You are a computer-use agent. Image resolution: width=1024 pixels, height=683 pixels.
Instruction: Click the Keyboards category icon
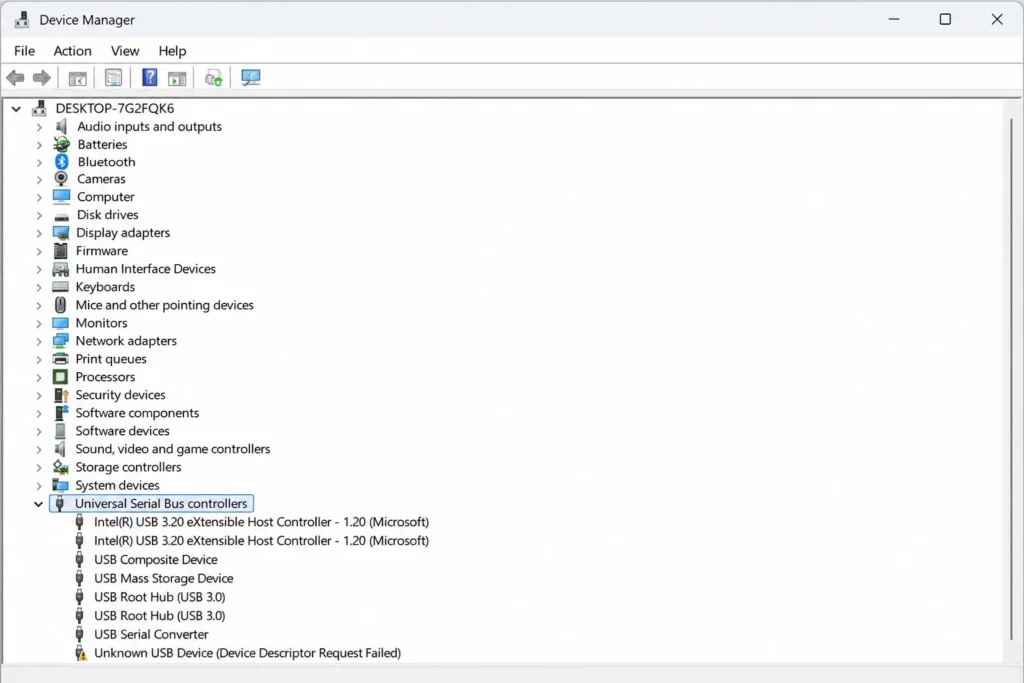(x=60, y=287)
